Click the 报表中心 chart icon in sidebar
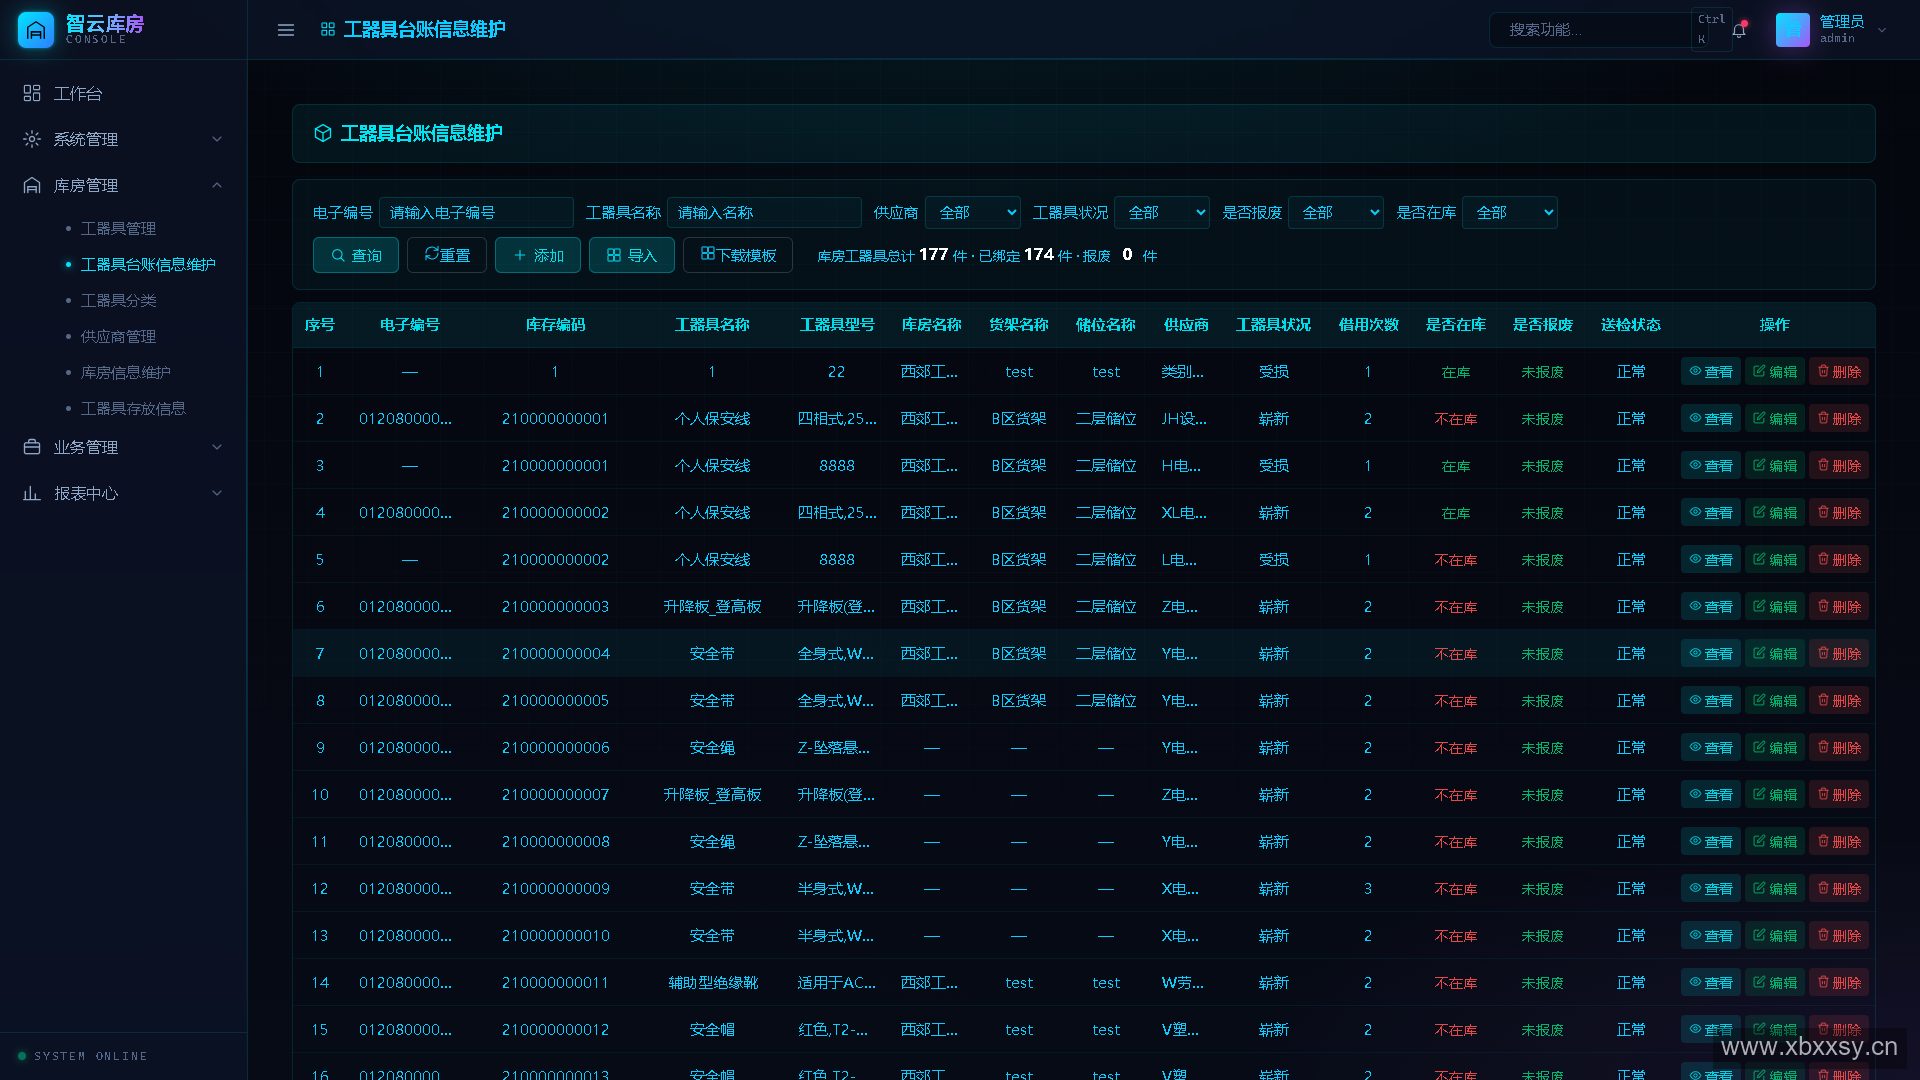The image size is (1920, 1080). pyautogui.click(x=32, y=493)
